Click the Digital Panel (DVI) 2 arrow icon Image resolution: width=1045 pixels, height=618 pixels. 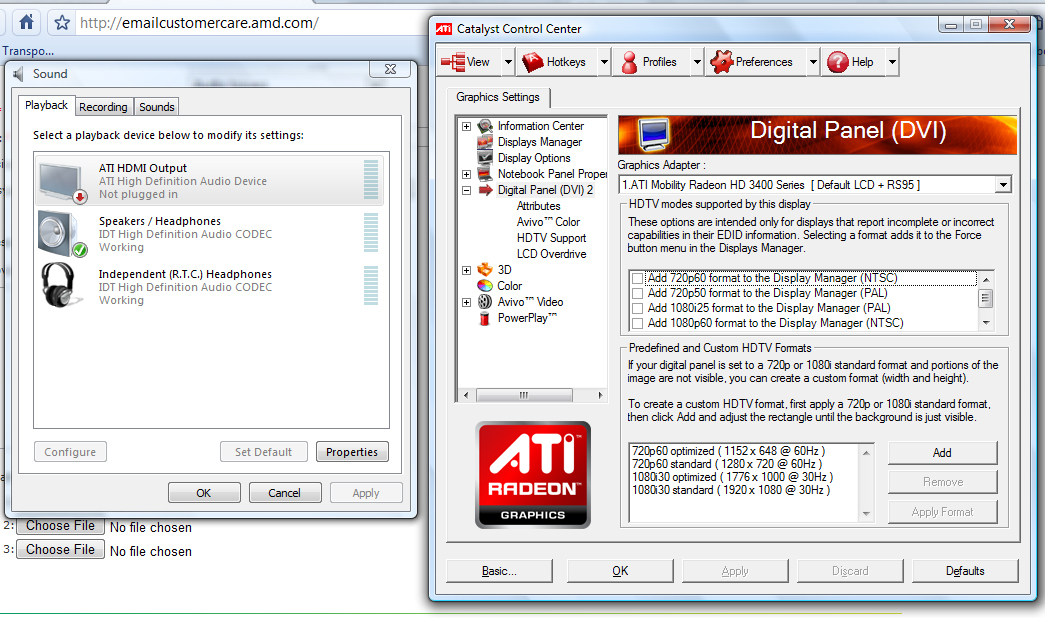(485, 190)
